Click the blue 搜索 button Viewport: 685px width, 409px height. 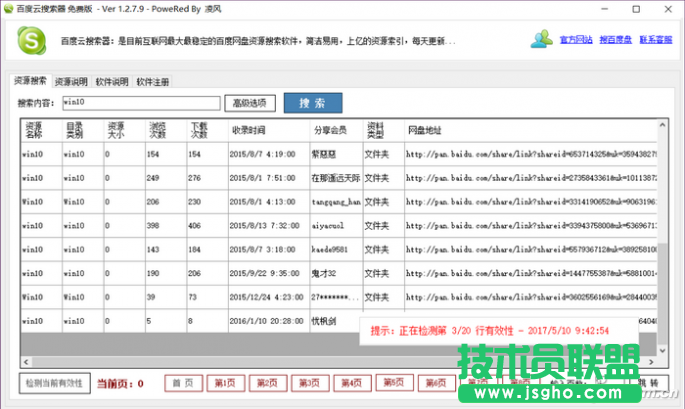[313, 103]
